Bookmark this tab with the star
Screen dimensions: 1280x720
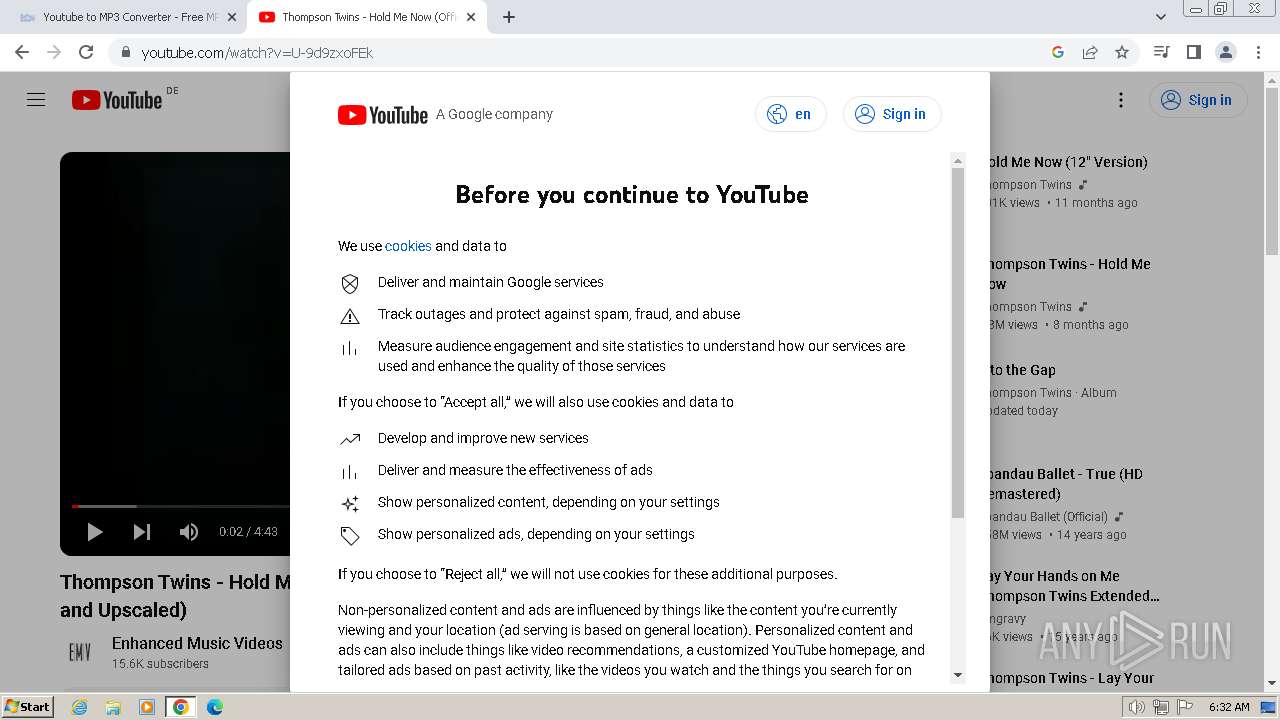1122,52
